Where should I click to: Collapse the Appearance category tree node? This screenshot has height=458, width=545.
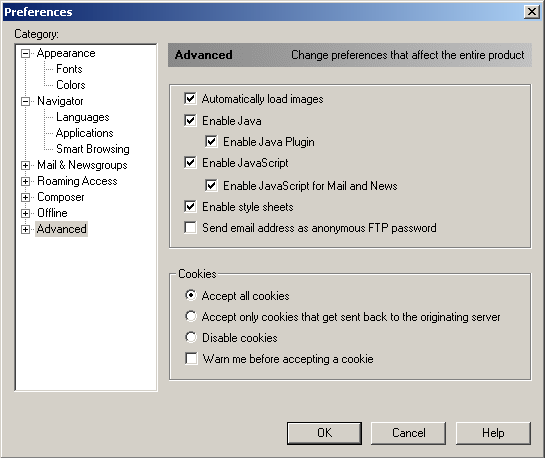tap(25, 54)
